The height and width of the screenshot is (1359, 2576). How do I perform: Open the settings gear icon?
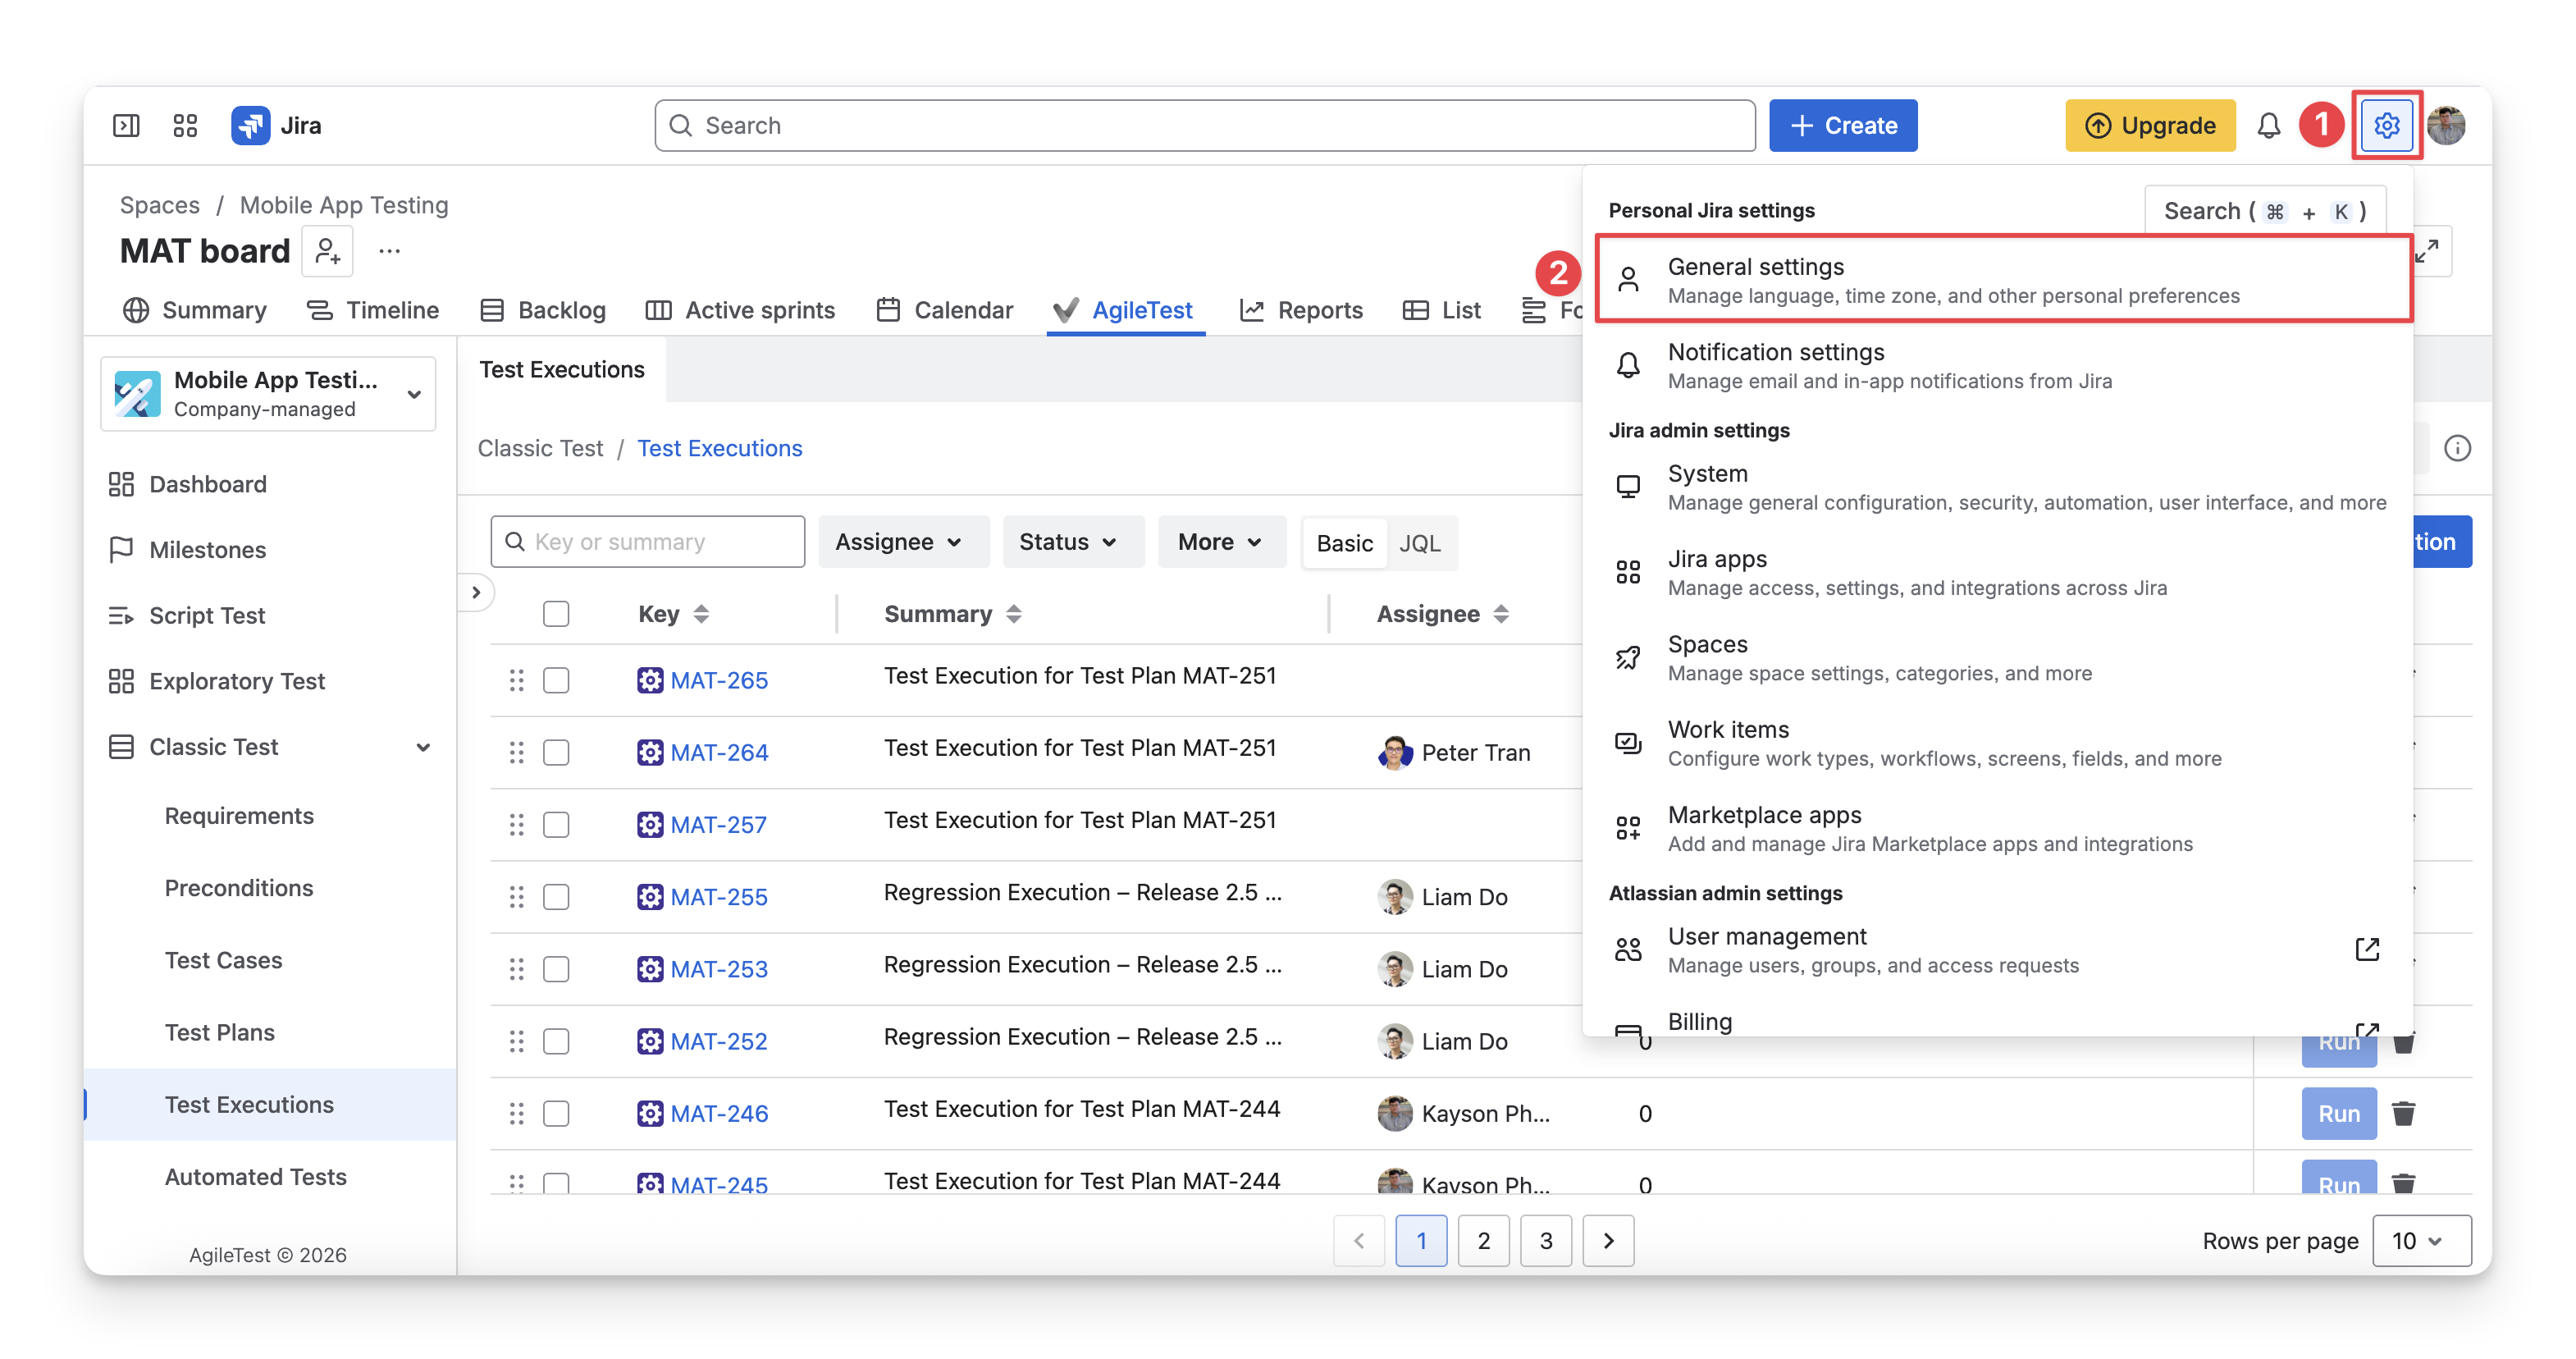[x=2386, y=125]
